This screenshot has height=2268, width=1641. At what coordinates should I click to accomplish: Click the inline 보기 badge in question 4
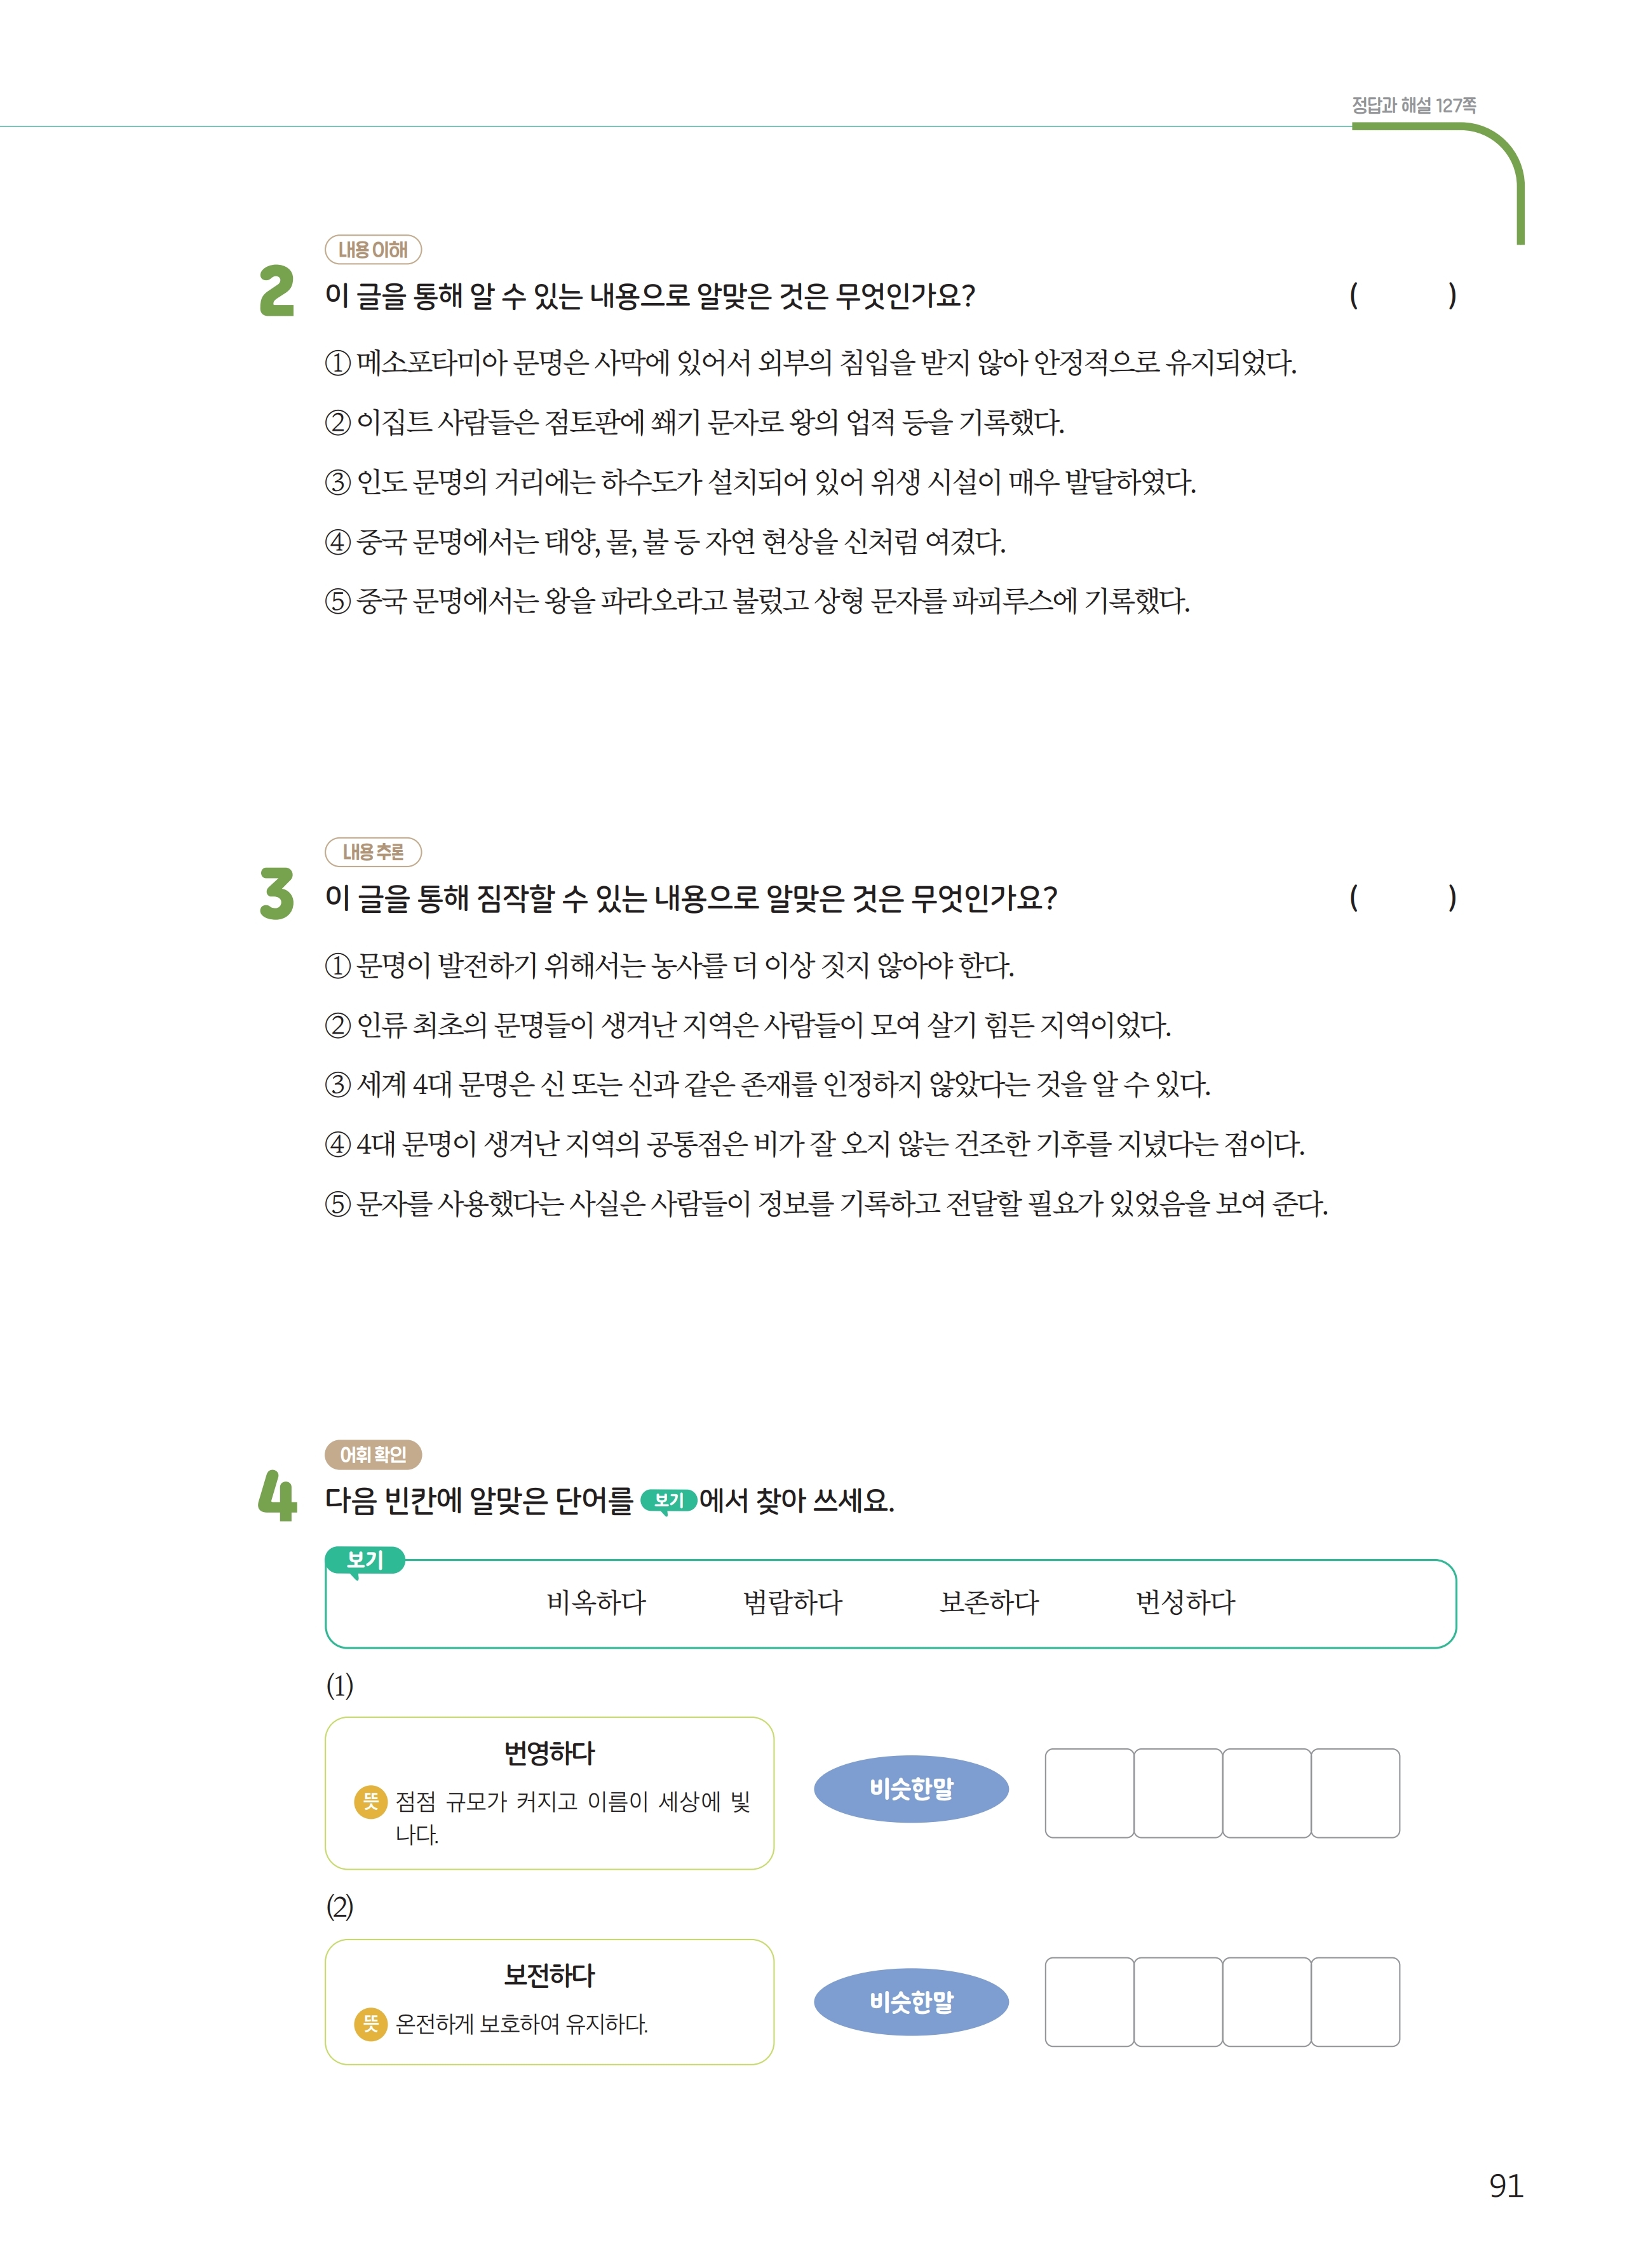(x=667, y=1500)
